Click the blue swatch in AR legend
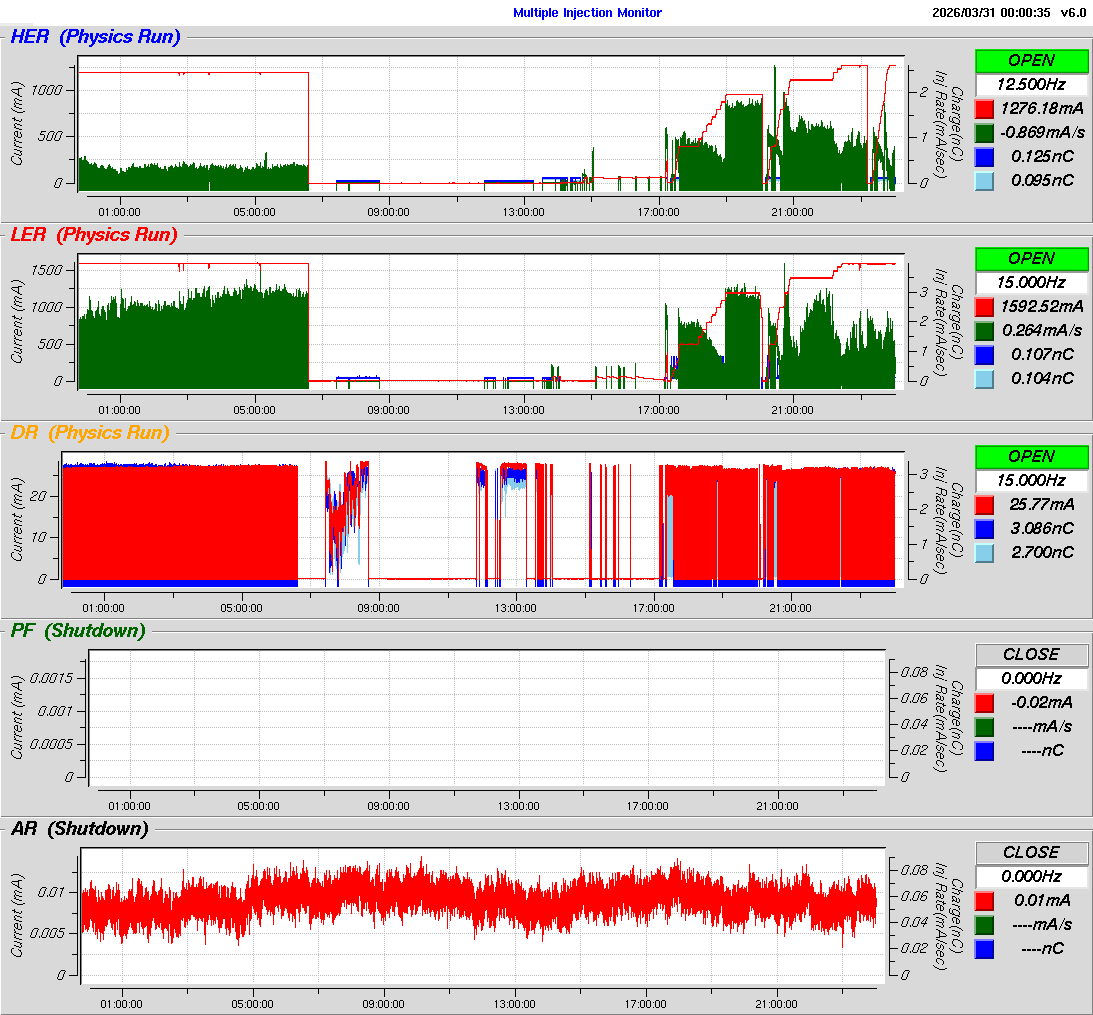1093x1015 pixels. pos(985,948)
